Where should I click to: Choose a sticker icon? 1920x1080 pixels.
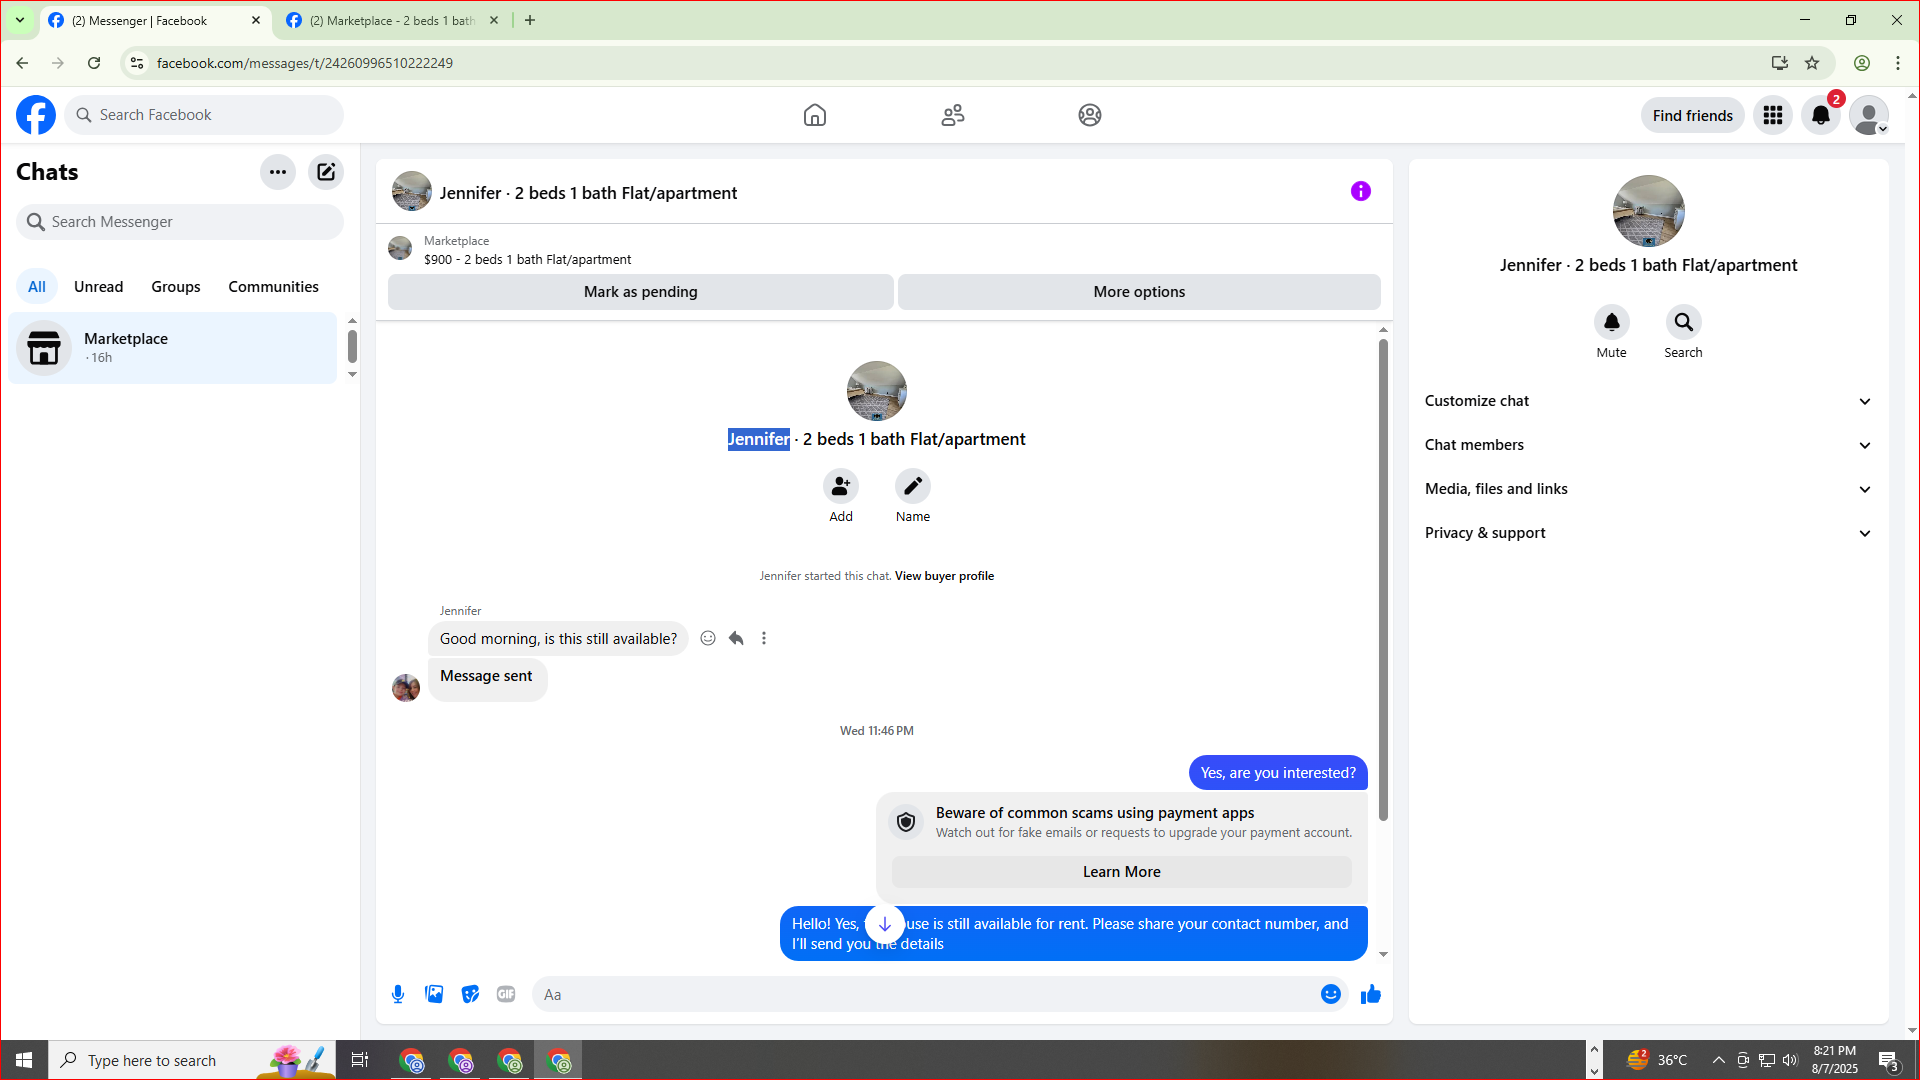tap(470, 994)
